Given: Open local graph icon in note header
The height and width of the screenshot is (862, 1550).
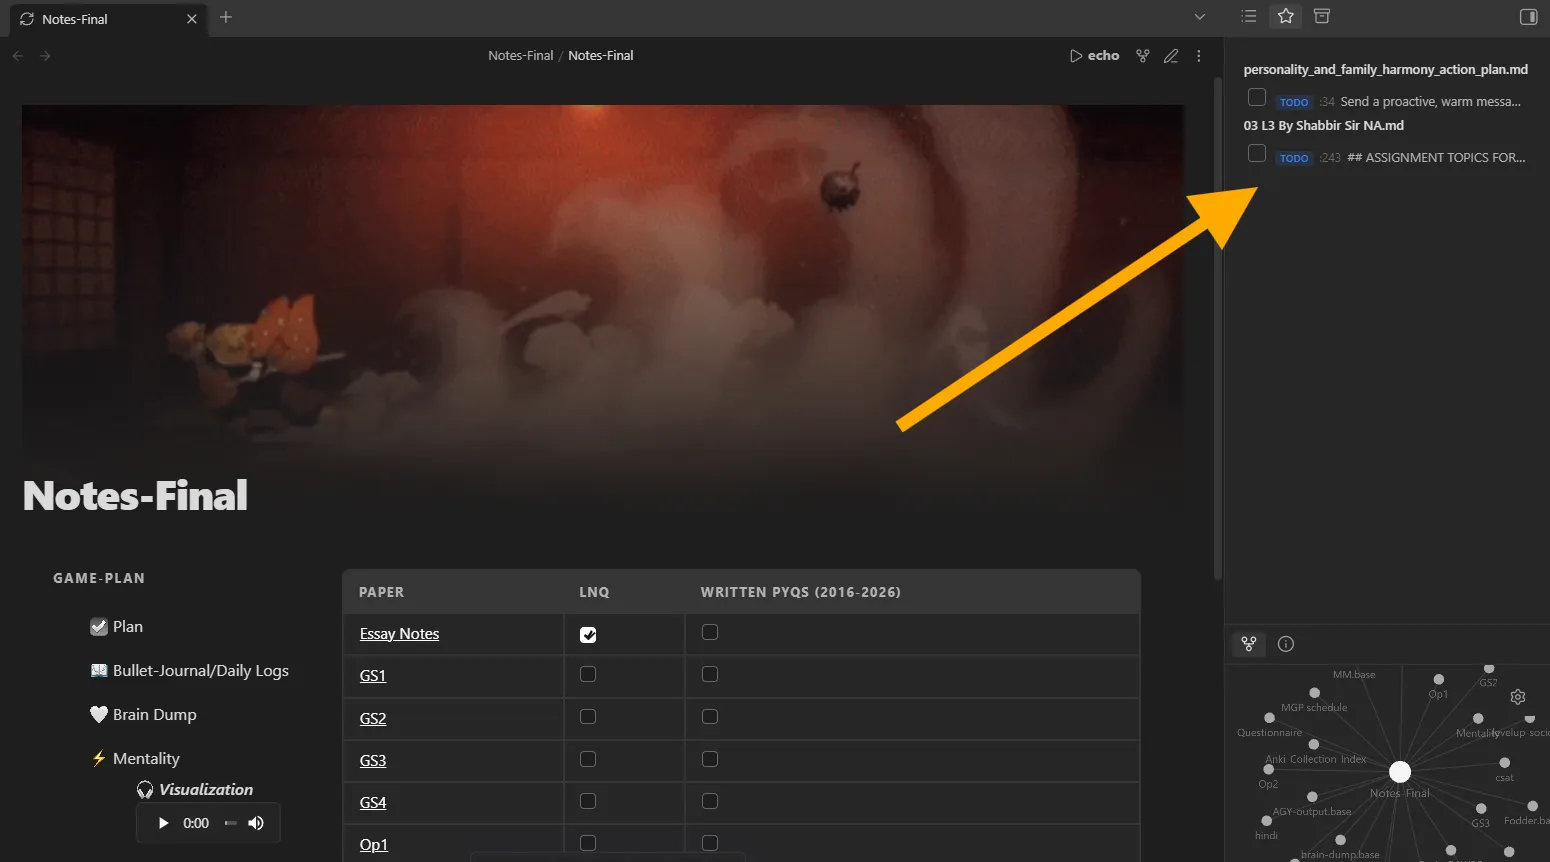Looking at the screenshot, I should point(1143,56).
